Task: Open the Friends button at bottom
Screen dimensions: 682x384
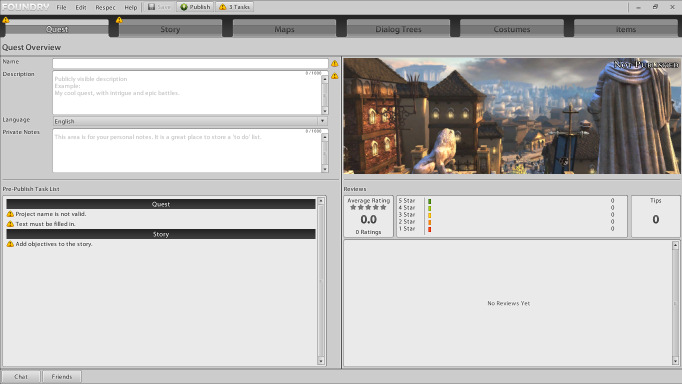Action: point(62,377)
